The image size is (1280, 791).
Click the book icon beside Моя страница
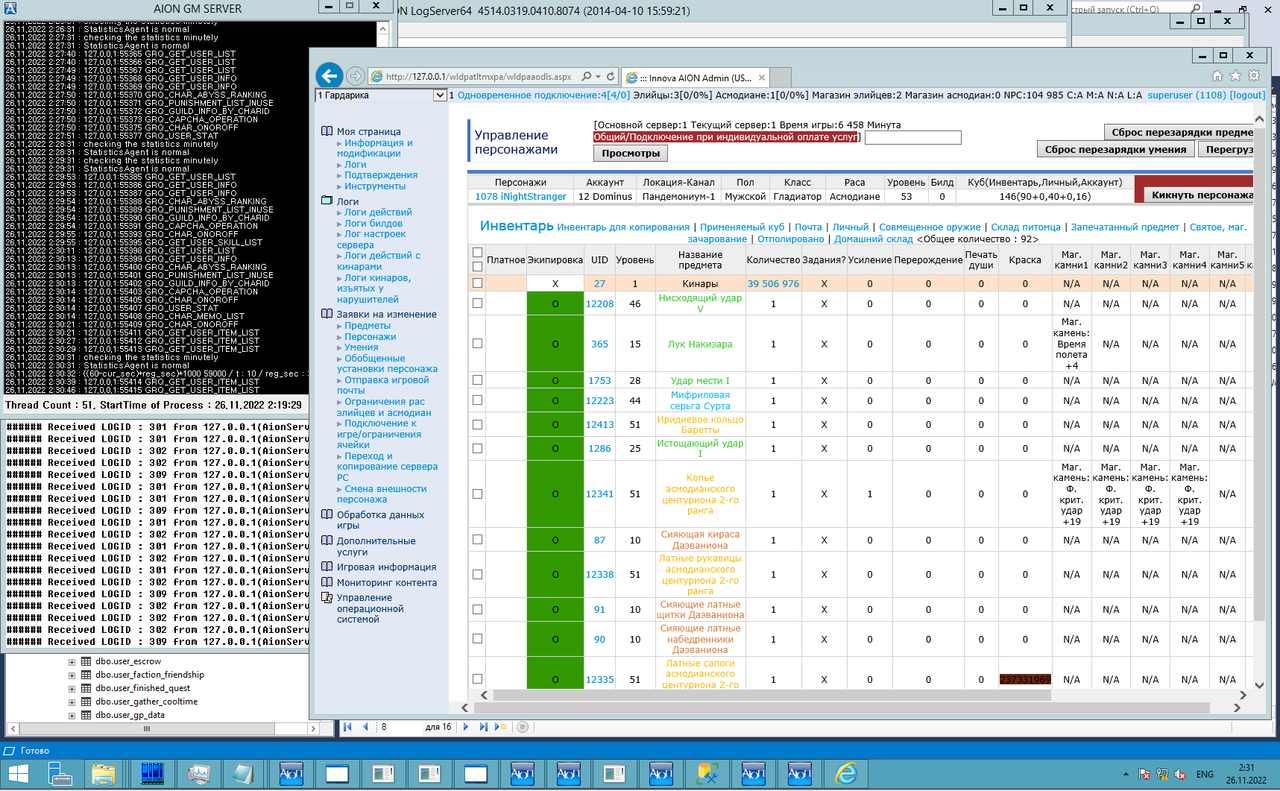point(327,131)
